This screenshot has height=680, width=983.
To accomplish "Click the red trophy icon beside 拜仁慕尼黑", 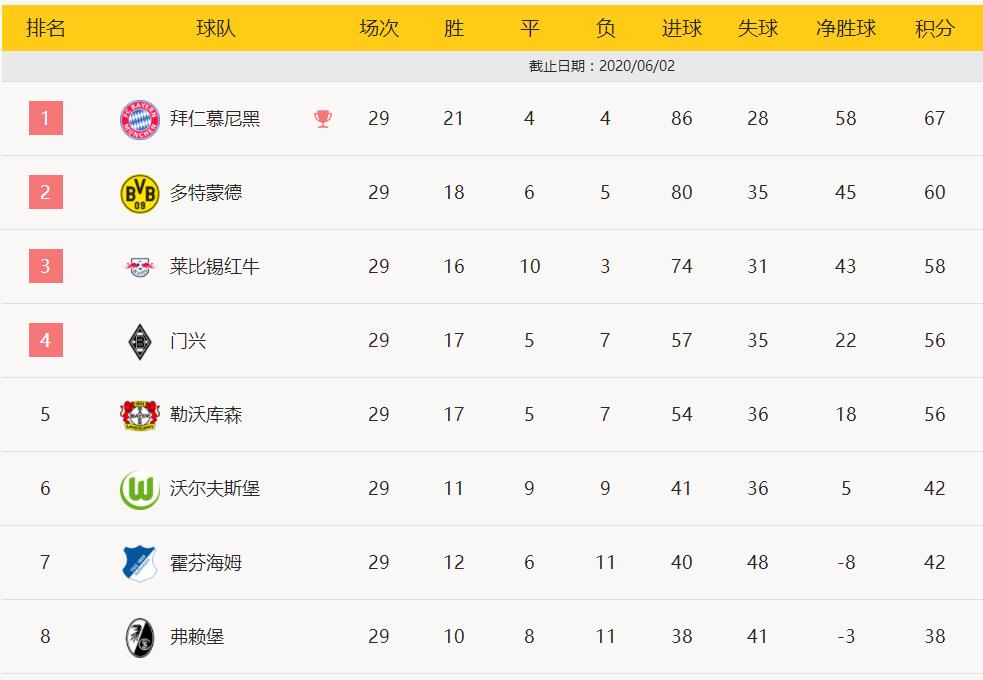I will (323, 118).
